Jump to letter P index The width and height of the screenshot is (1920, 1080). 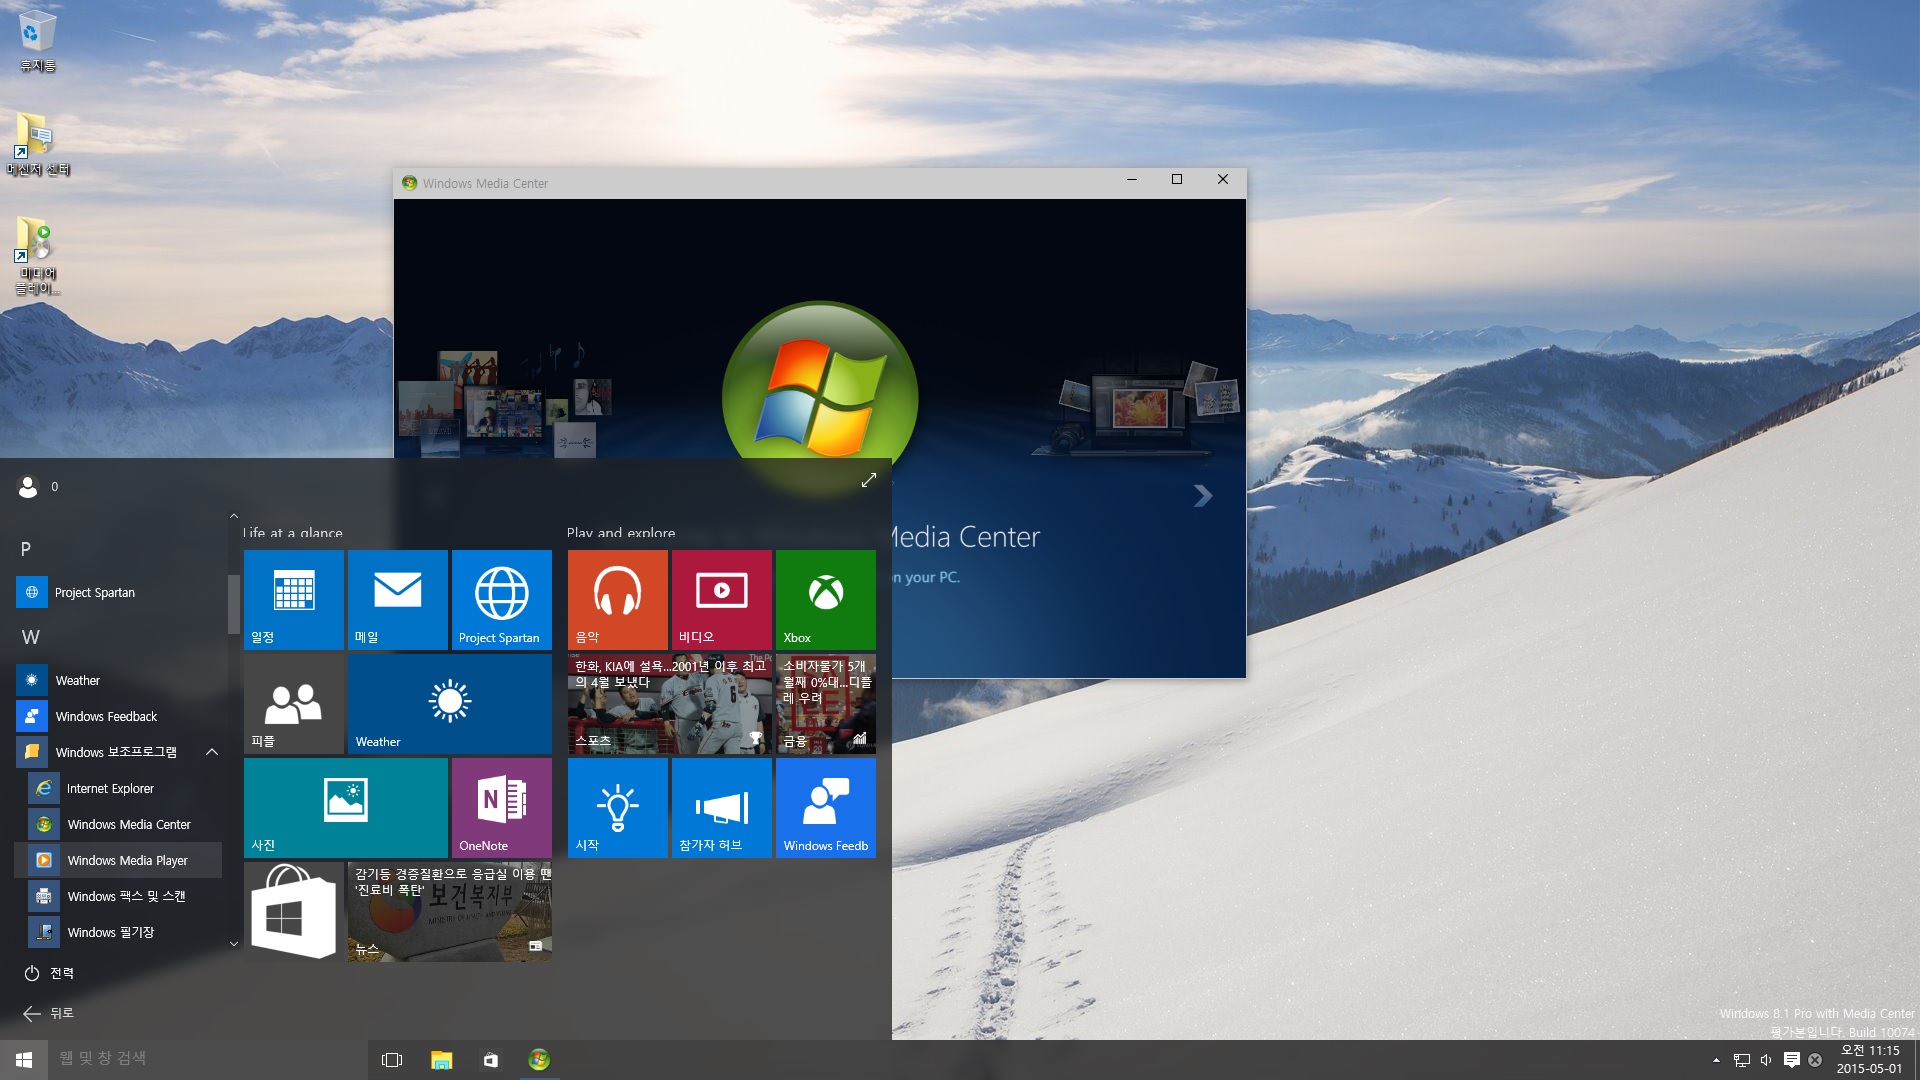click(x=26, y=549)
